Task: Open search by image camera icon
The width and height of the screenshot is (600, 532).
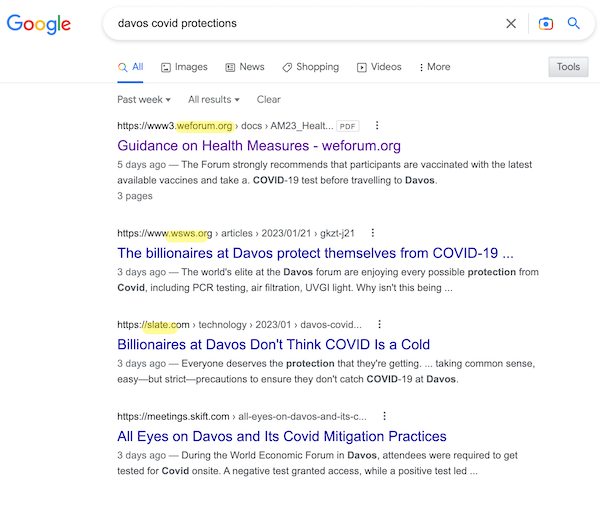Action: click(546, 23)
